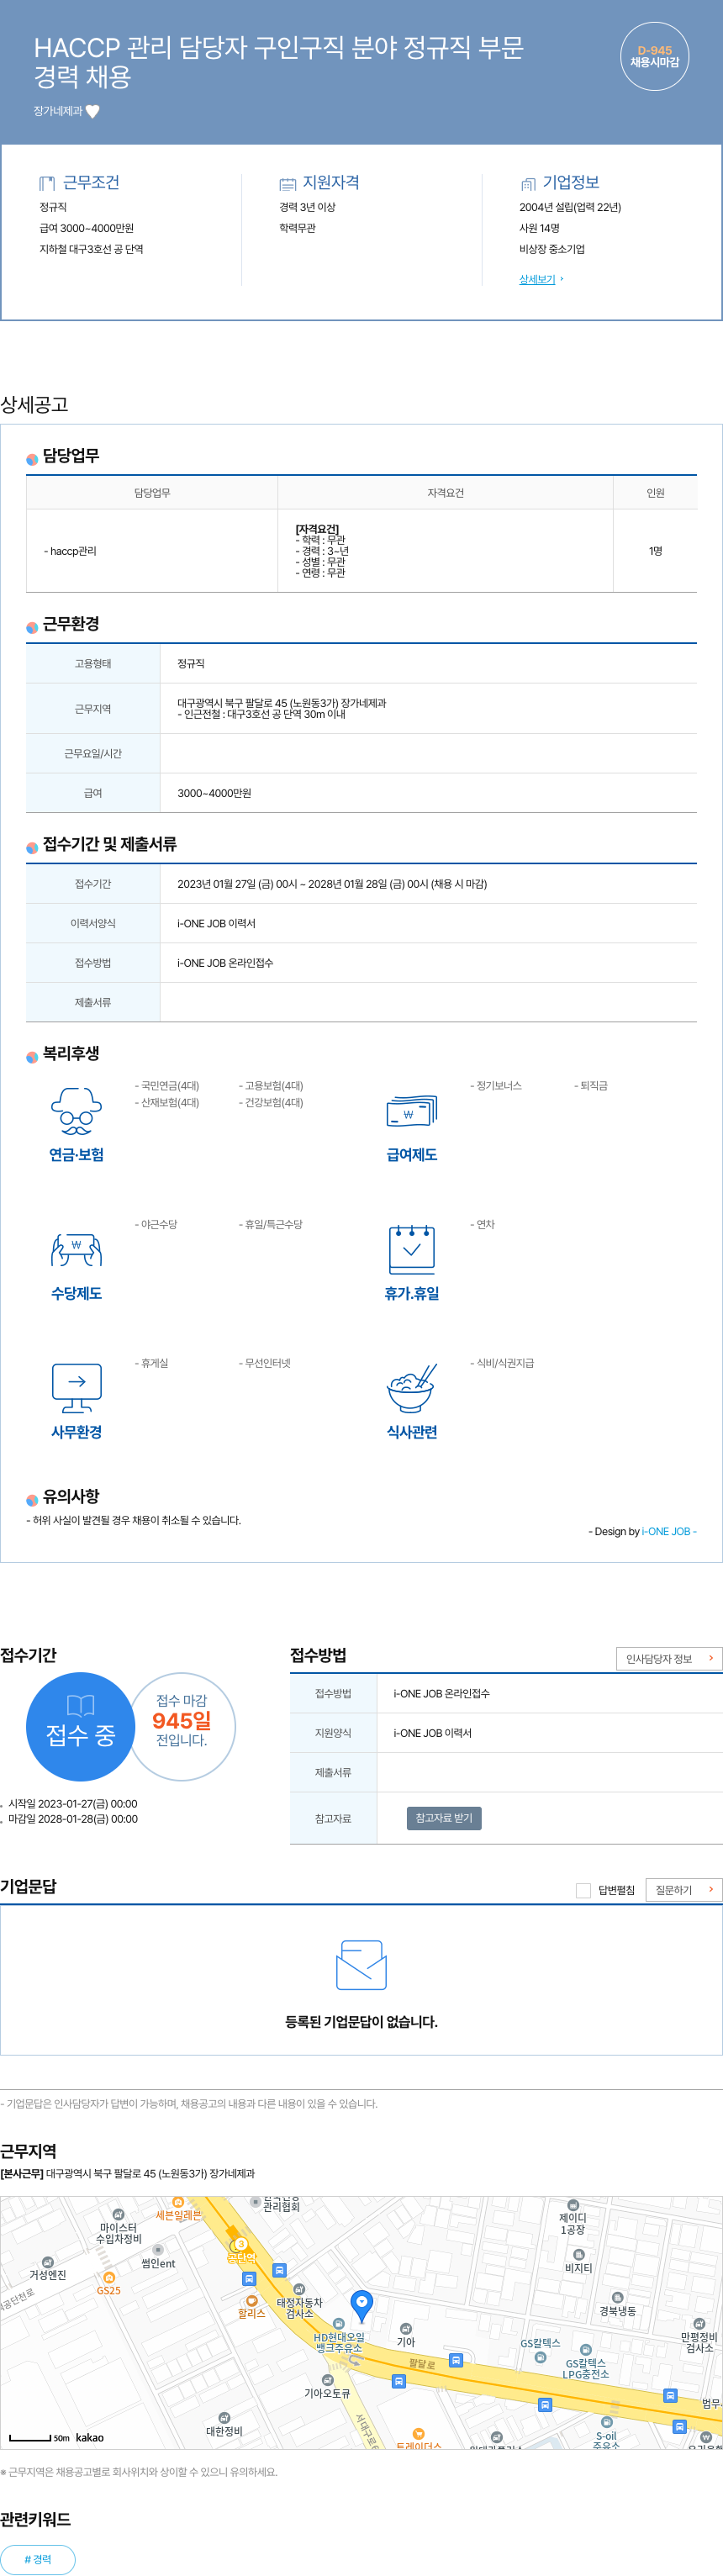Screen dimensions: 723x2576
Task: Click the blue location pin on map
Action: point(362,2305)
